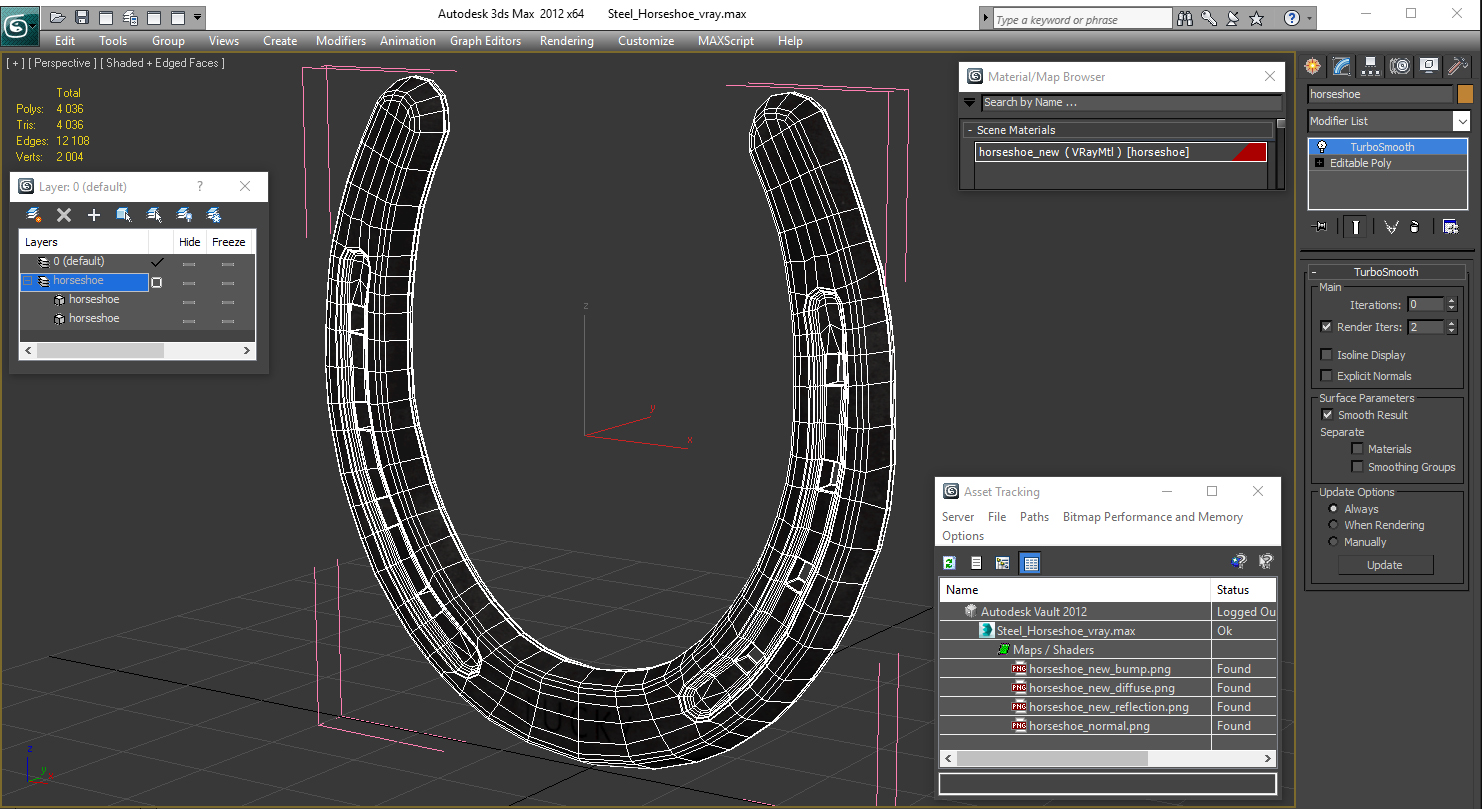
Task: Enable Separate by Smoothing Groups checkbox
Action: tap(1357, 467)
